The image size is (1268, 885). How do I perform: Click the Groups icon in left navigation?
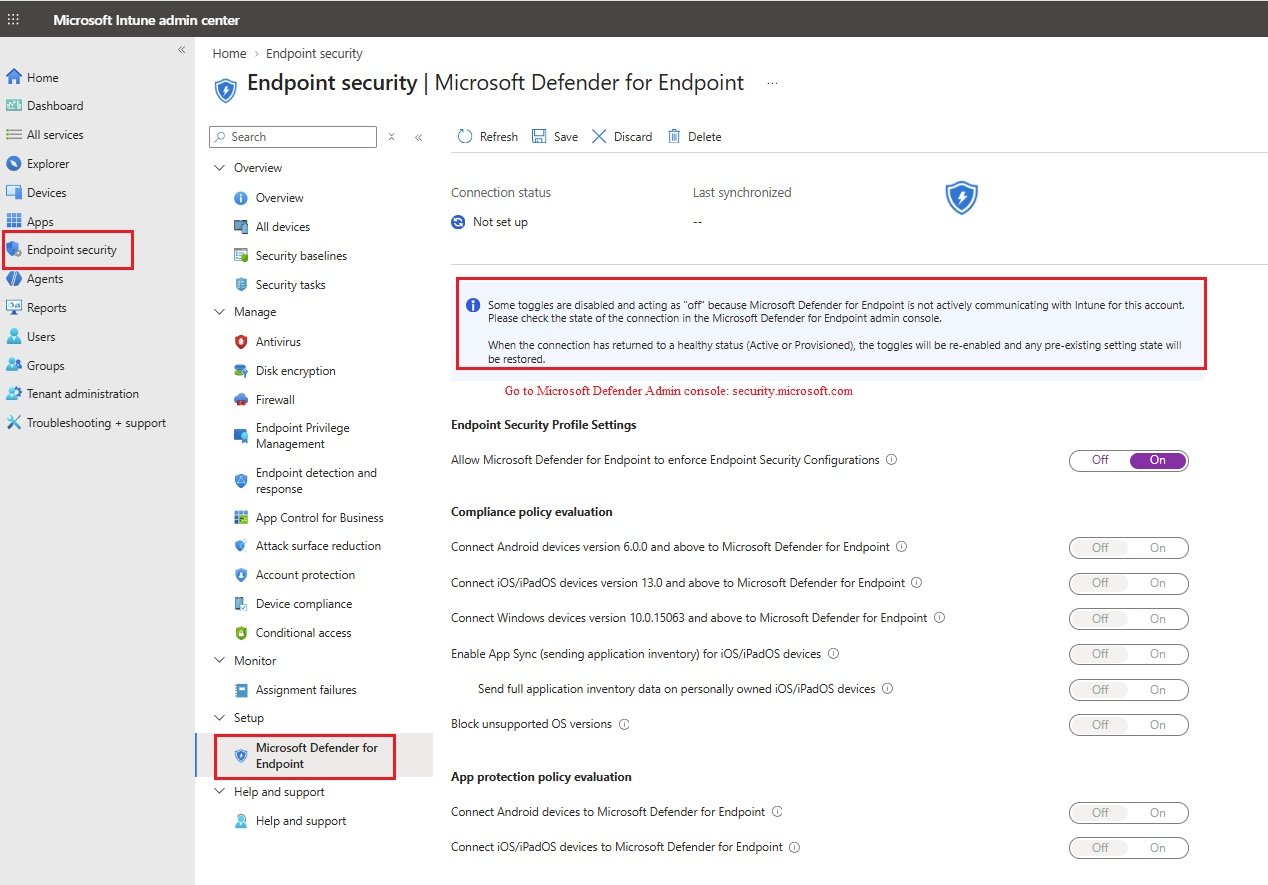click(14, 365)
